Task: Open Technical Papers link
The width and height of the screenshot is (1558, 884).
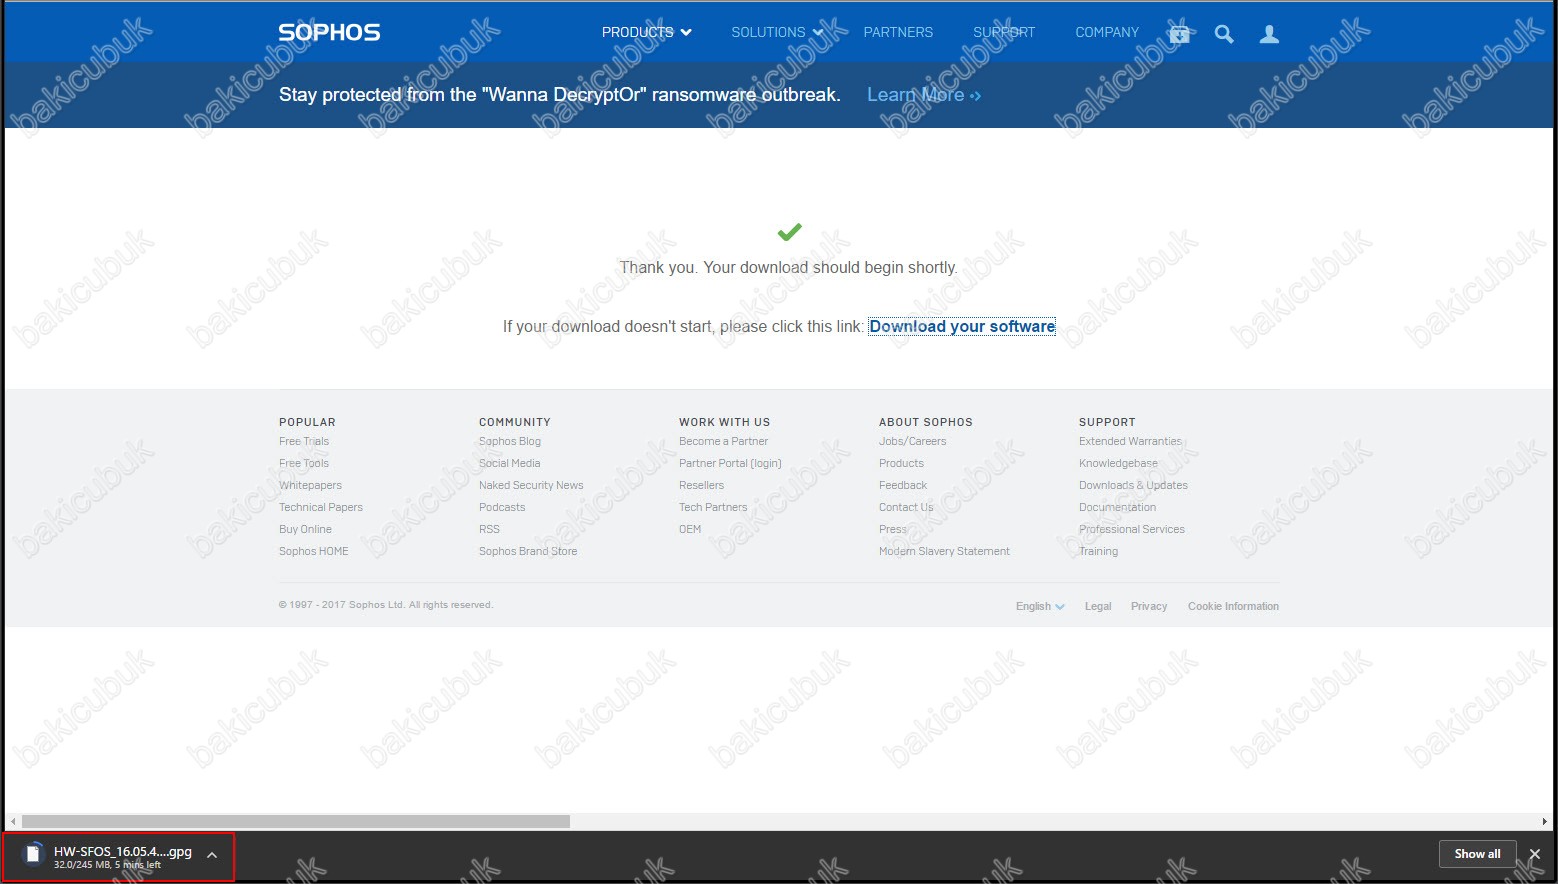Action: pos(321,507)
